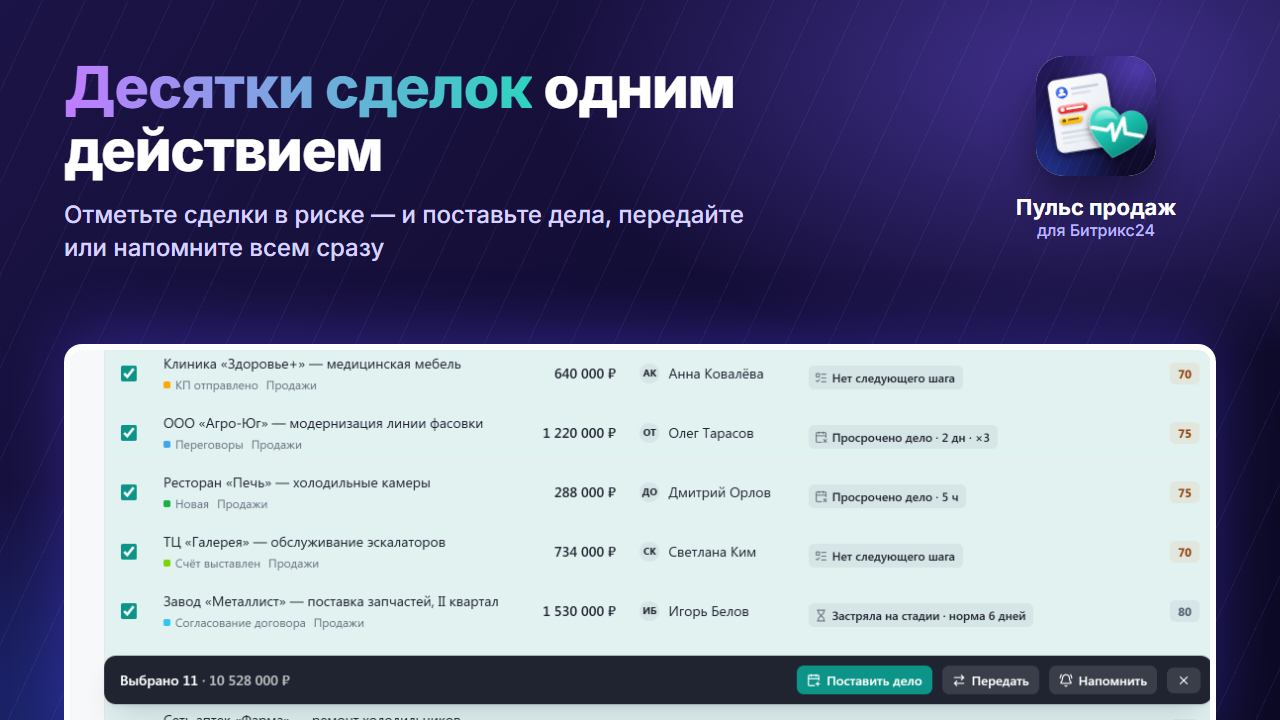Click the Нет следующего шага tag for Клиника
Image resolution: width=1280 pixels, height=720 pixels.
pyautogui.click(x=886, y=378)
